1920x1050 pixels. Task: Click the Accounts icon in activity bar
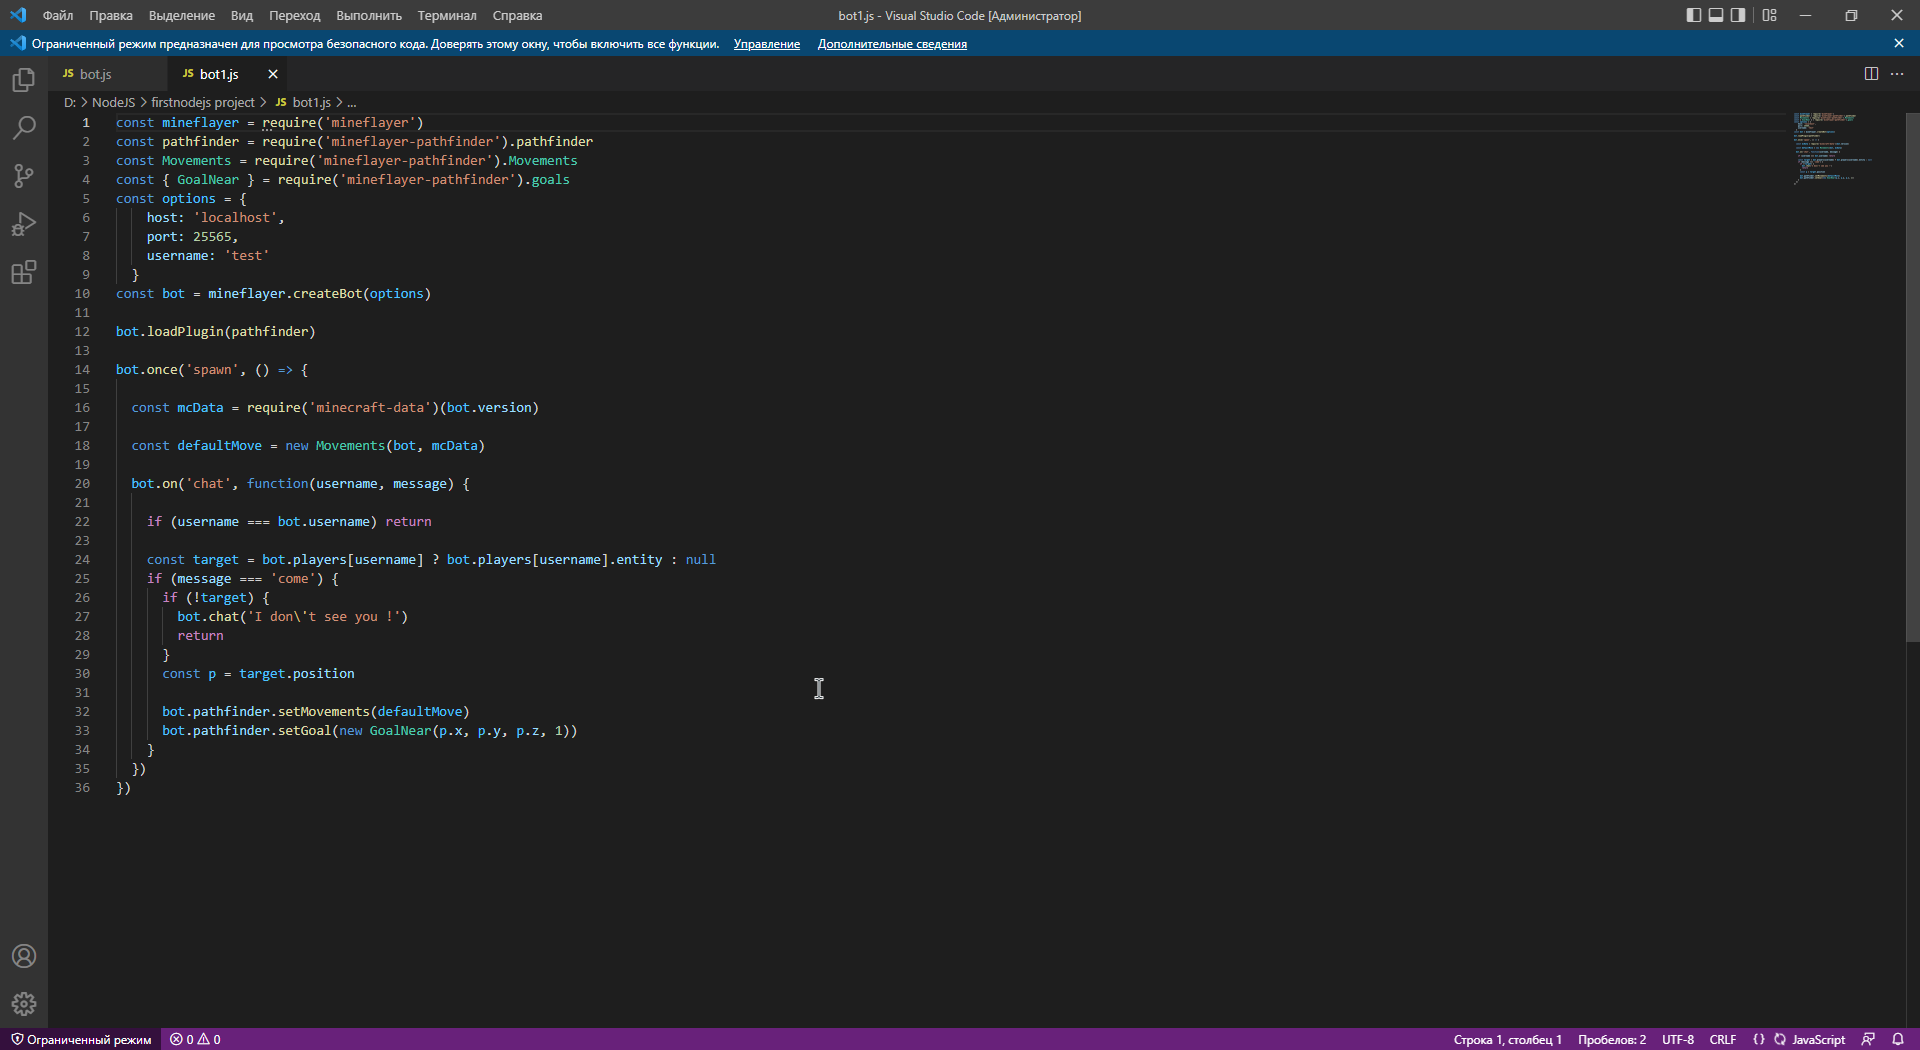(x=23, y=956)
